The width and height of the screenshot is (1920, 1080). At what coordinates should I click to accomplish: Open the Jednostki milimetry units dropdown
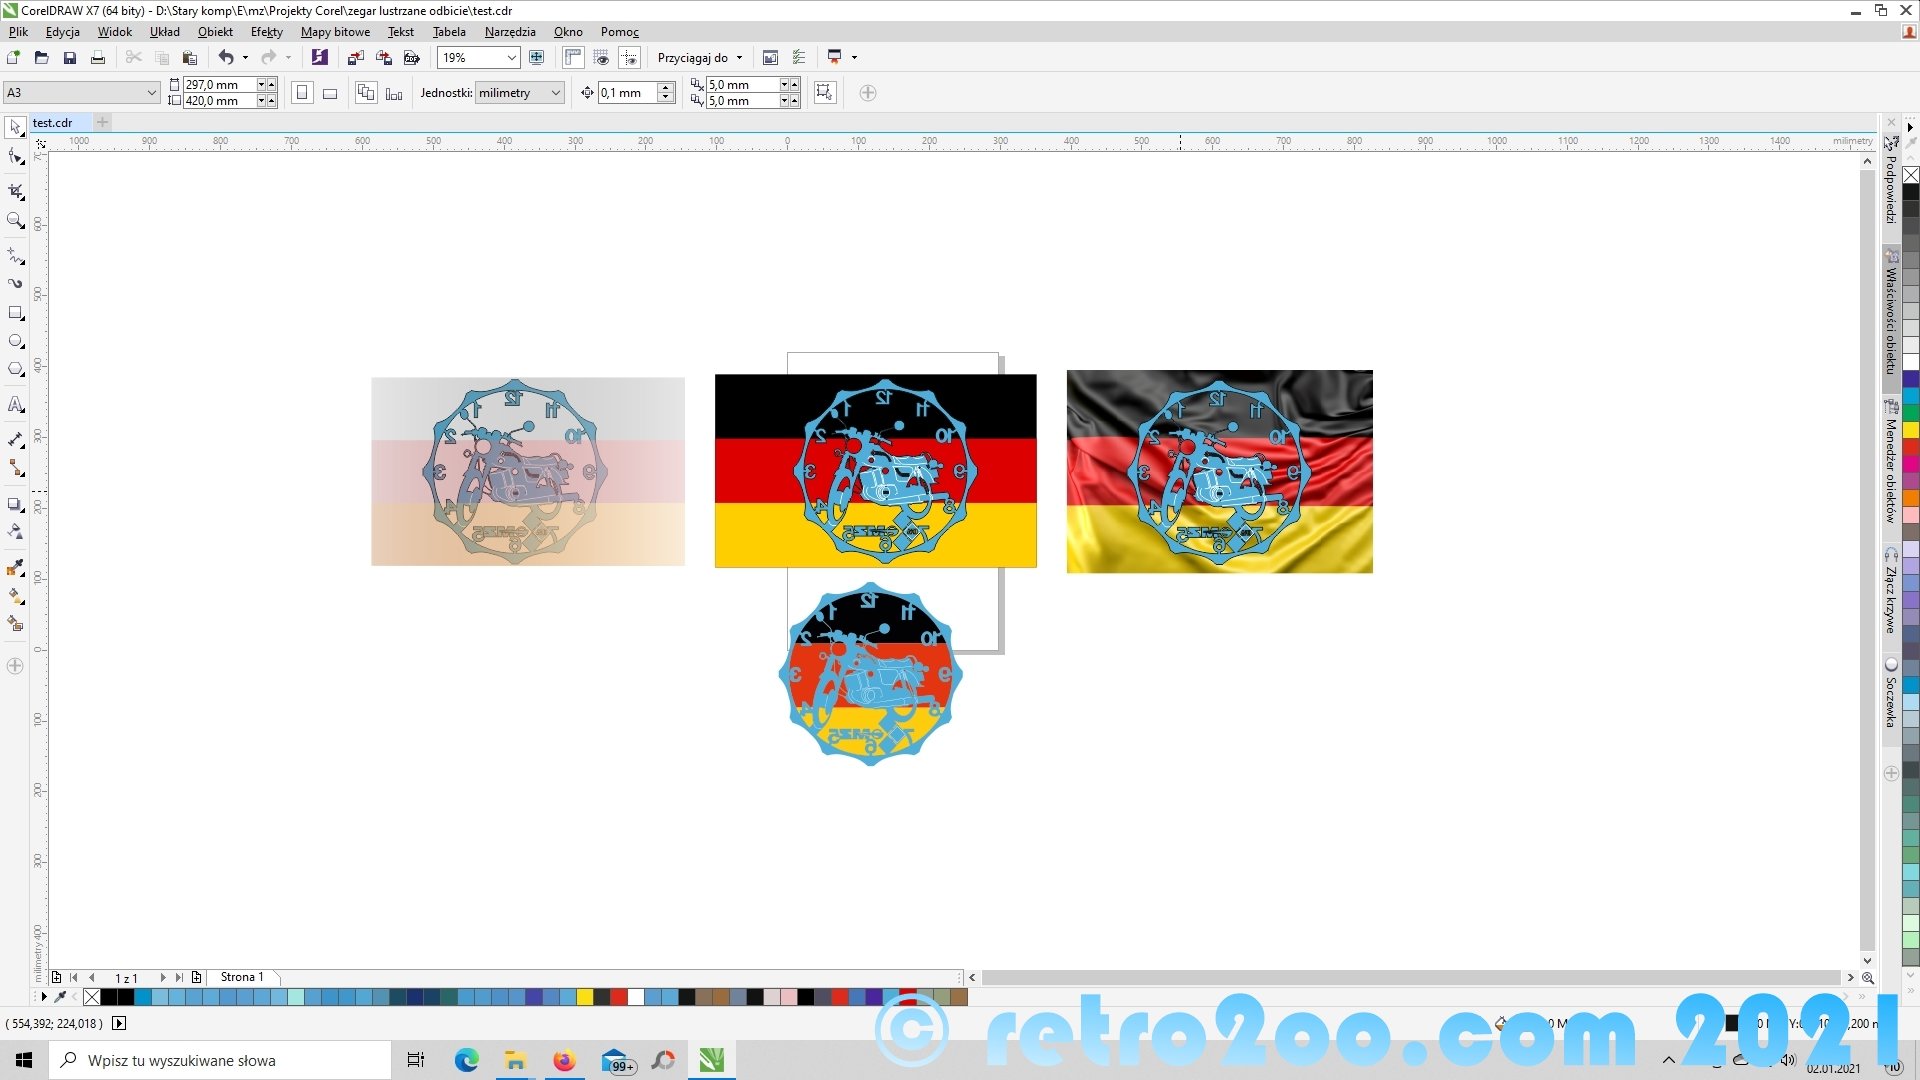555,93
